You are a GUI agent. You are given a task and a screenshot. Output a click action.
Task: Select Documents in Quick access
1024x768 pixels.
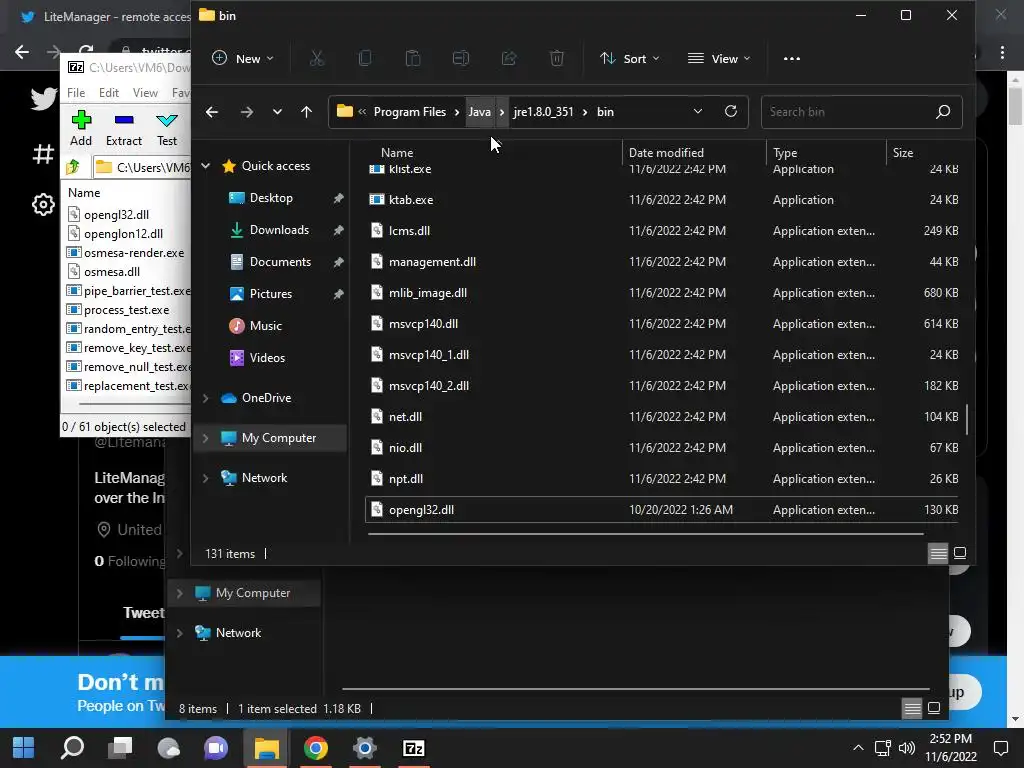280,262
